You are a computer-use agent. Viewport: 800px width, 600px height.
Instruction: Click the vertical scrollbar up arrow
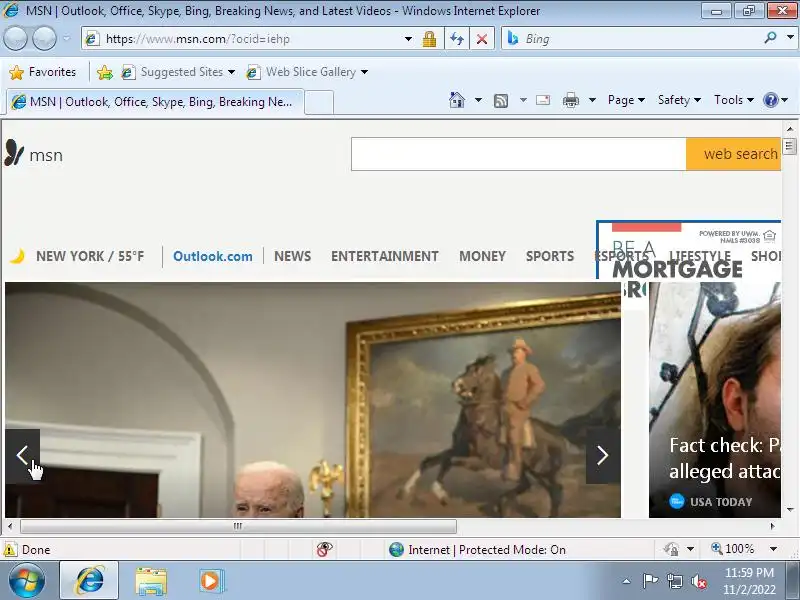[x=790, y=129]
